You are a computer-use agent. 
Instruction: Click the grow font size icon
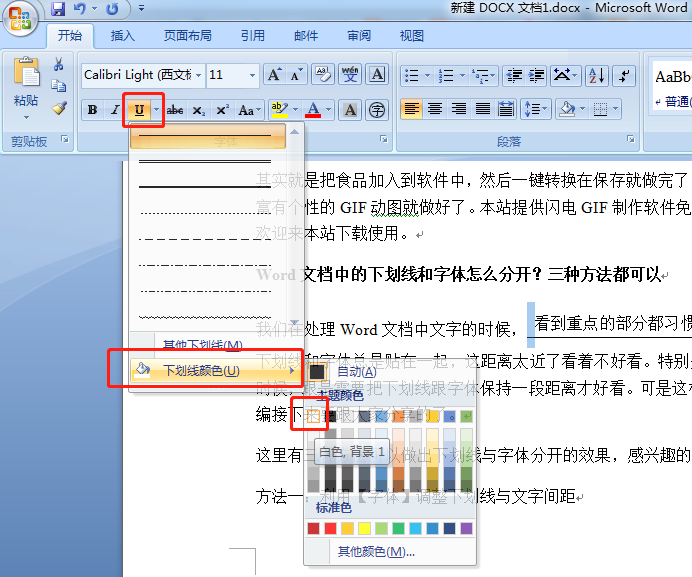tap(274, 75)
